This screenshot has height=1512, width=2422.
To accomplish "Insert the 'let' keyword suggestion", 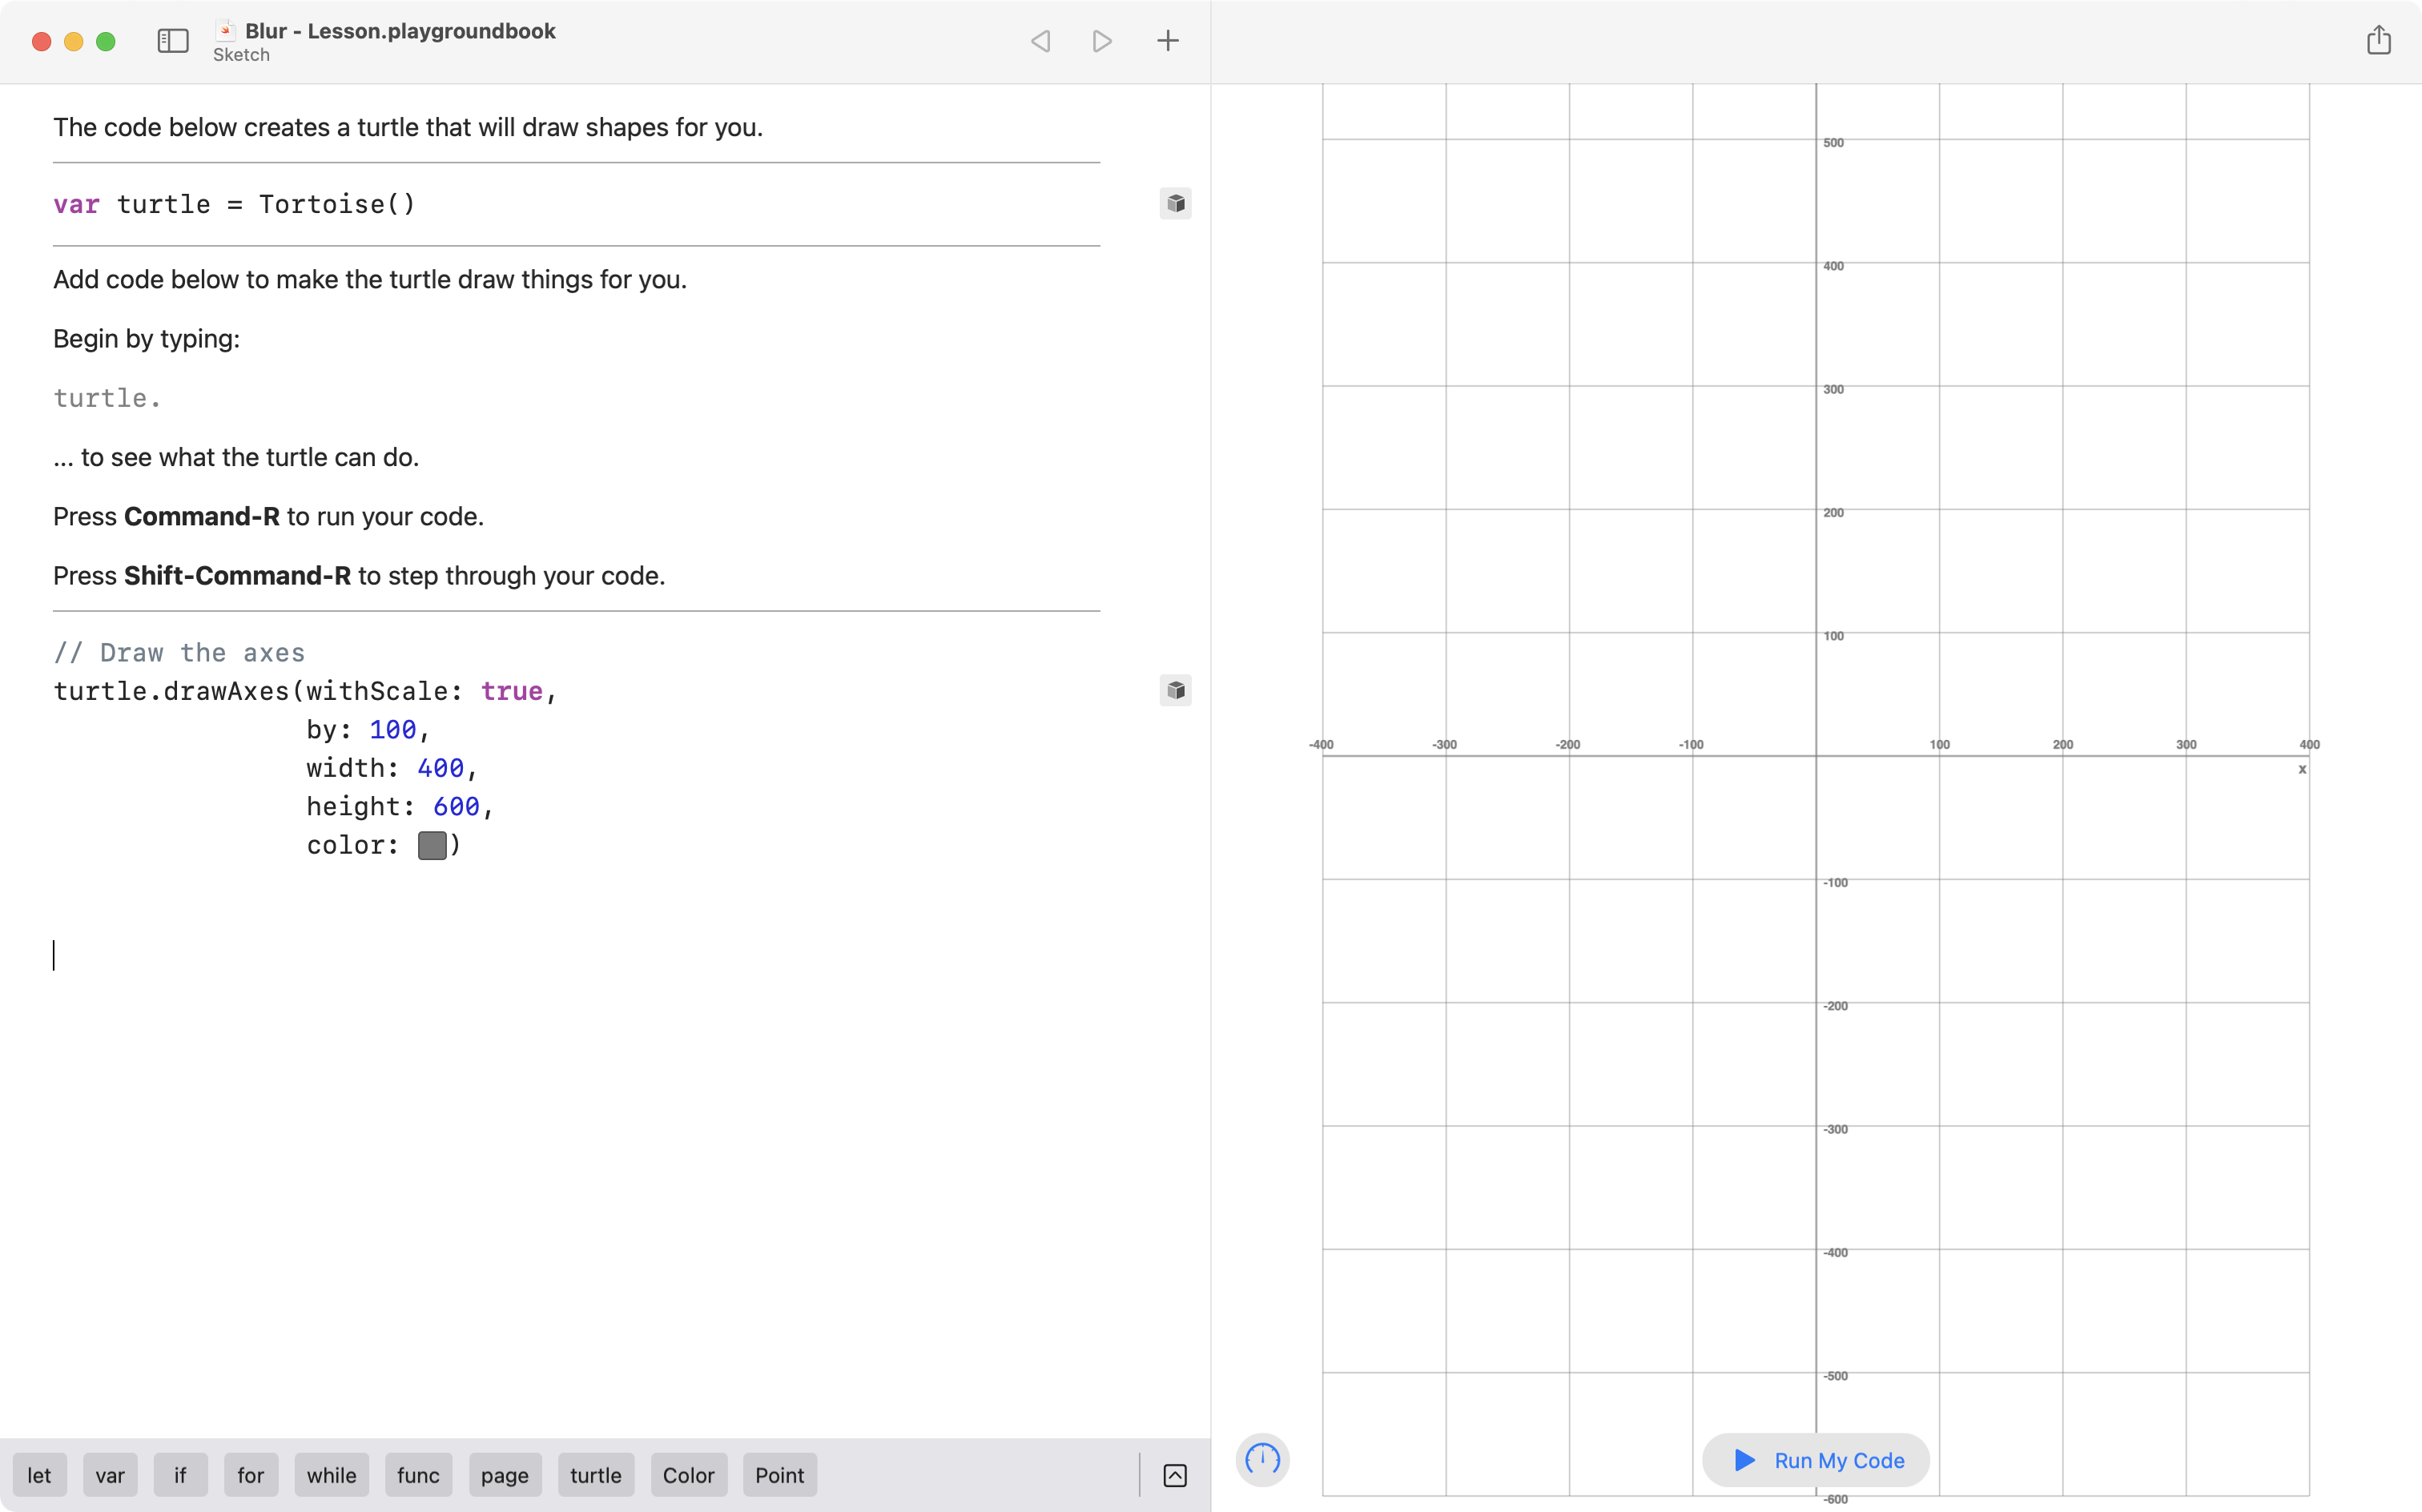I will pos(39,1475).
